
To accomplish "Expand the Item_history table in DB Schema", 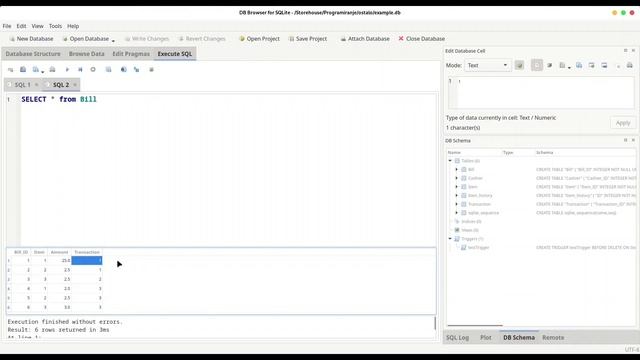I will [457, 196].
